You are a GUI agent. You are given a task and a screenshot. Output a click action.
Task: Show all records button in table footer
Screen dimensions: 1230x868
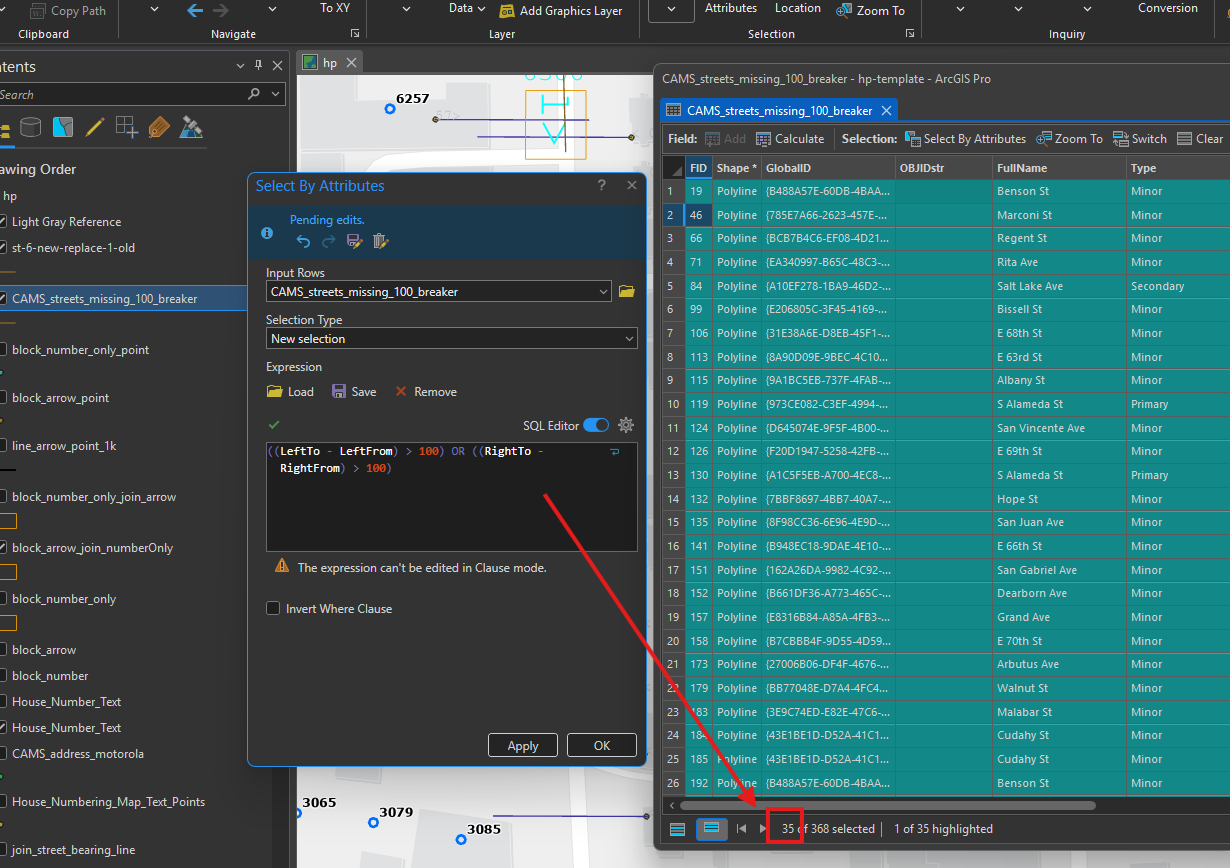(x=677, y=829)
